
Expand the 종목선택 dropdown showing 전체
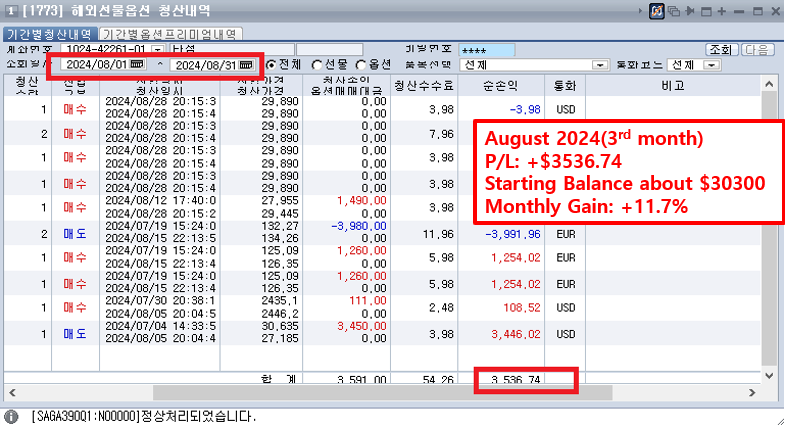click(x=600, y=65)
